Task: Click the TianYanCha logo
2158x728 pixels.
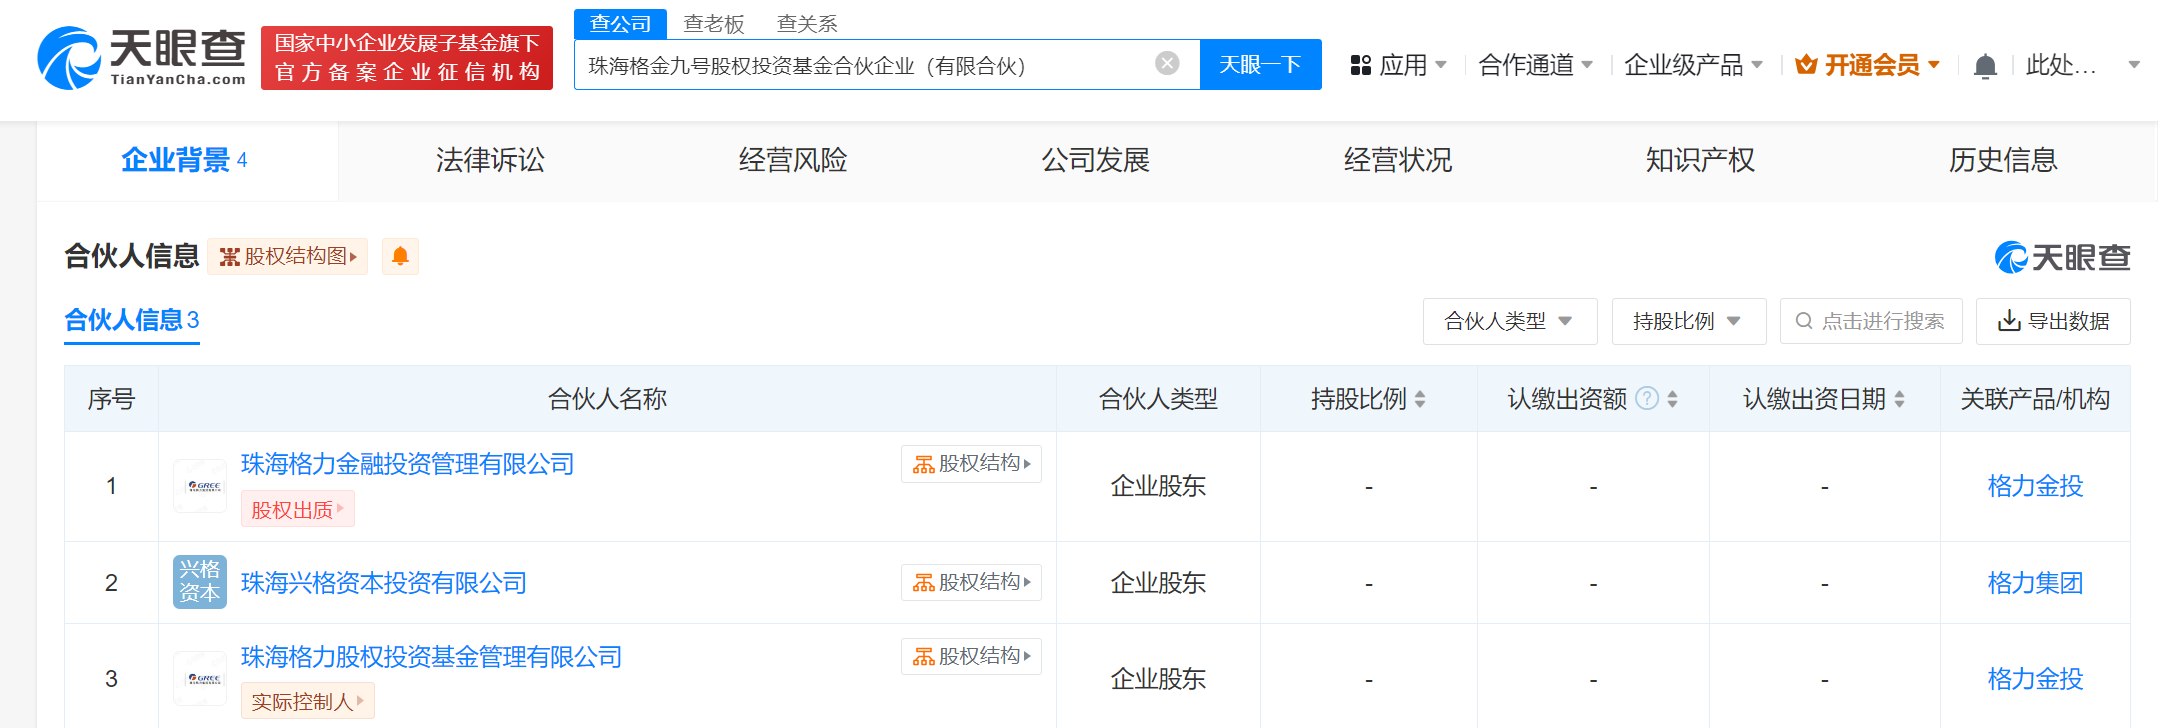Action: [x=141, y=58]
